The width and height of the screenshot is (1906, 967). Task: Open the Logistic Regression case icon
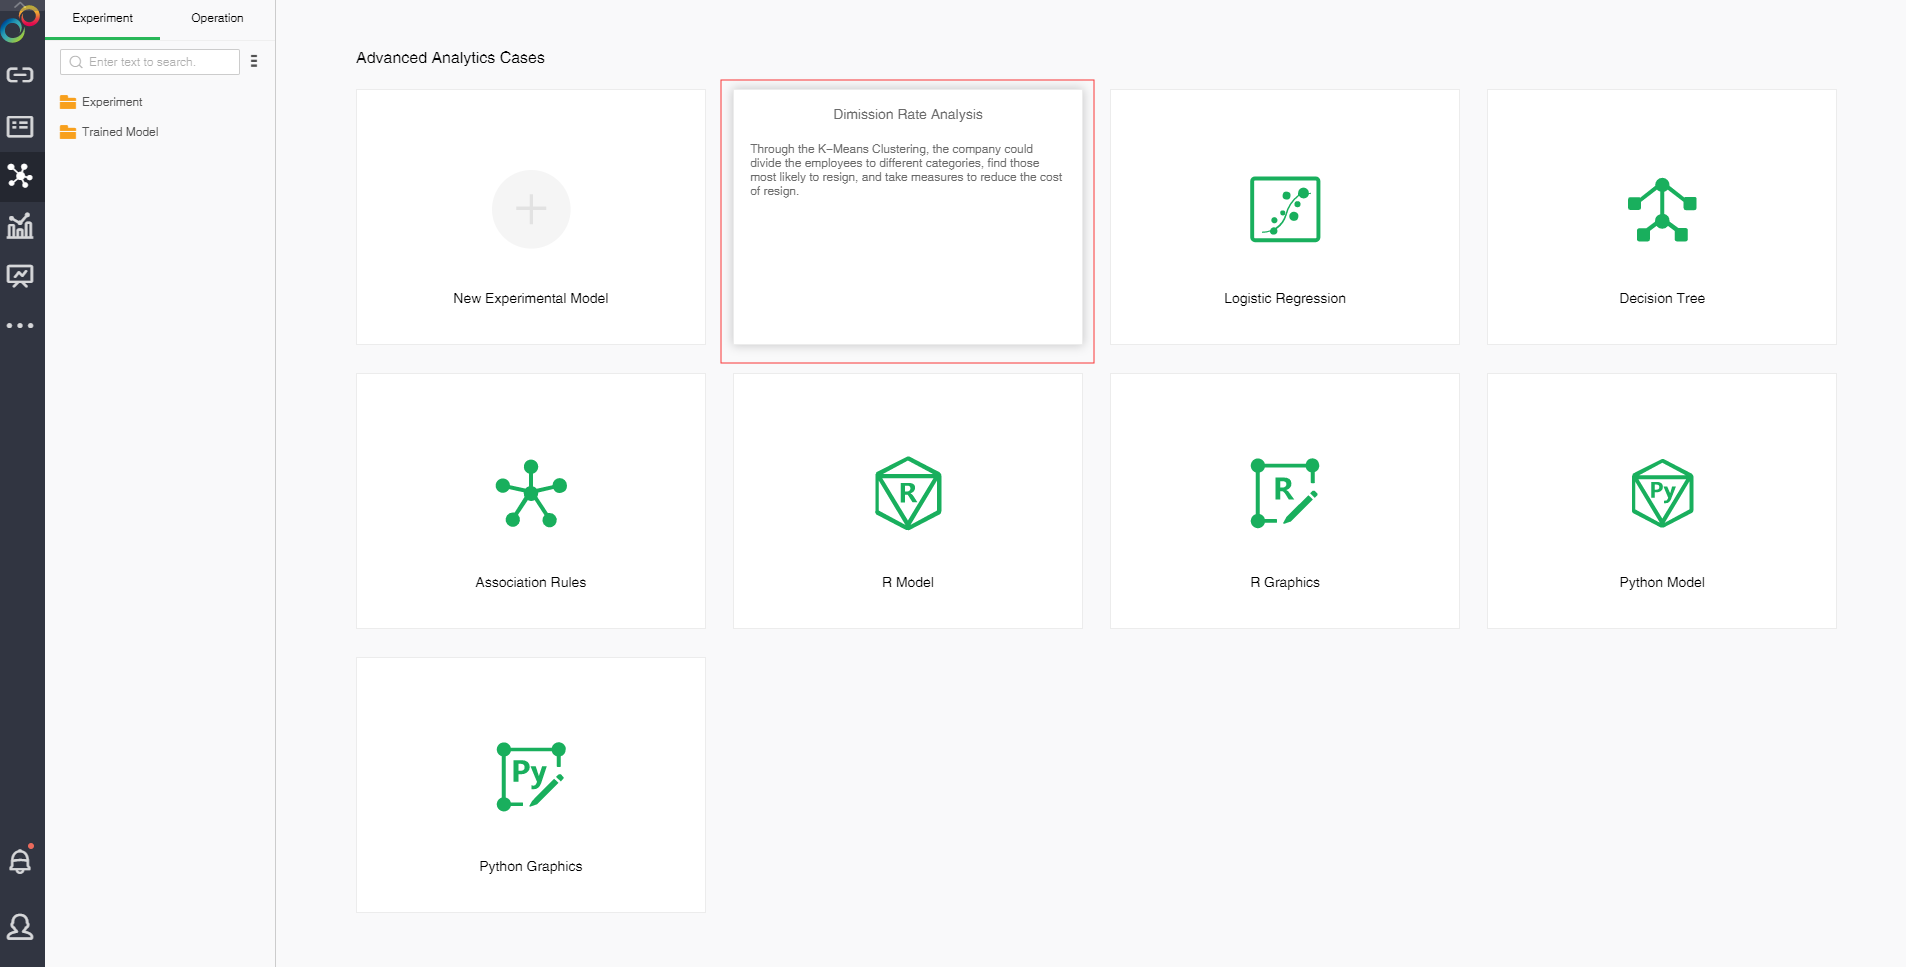tap(1284, 209)
